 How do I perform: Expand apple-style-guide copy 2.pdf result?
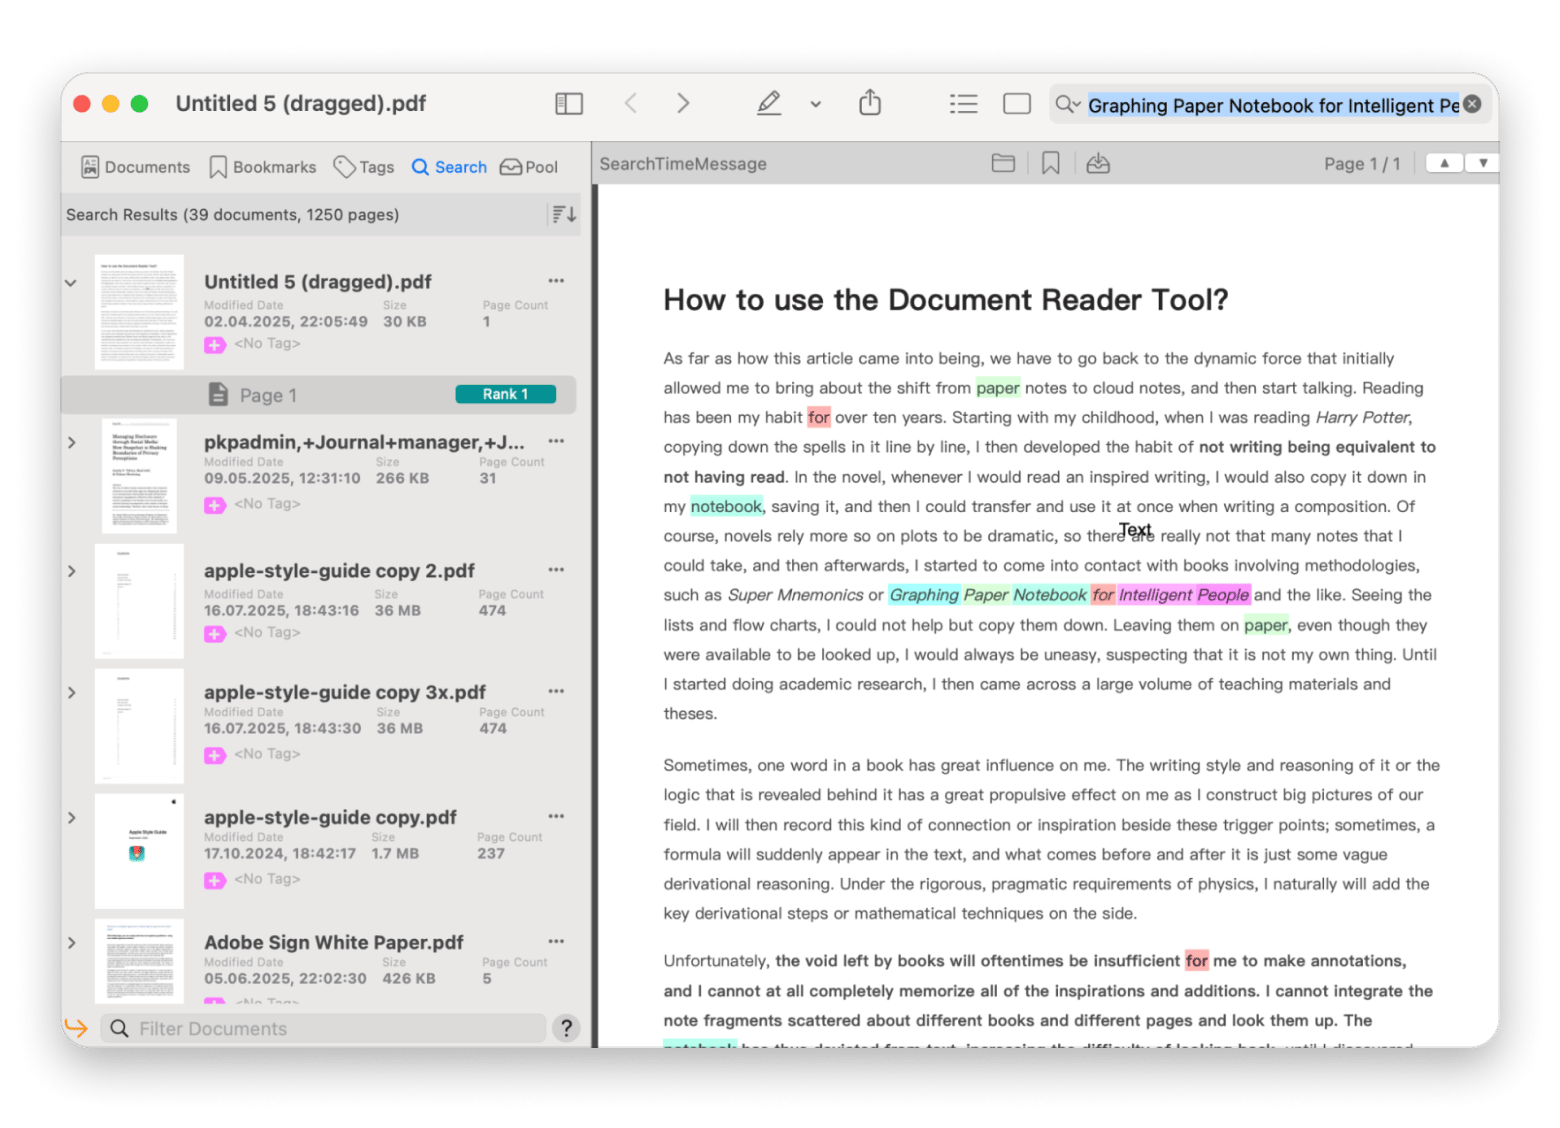pos(71,571)
